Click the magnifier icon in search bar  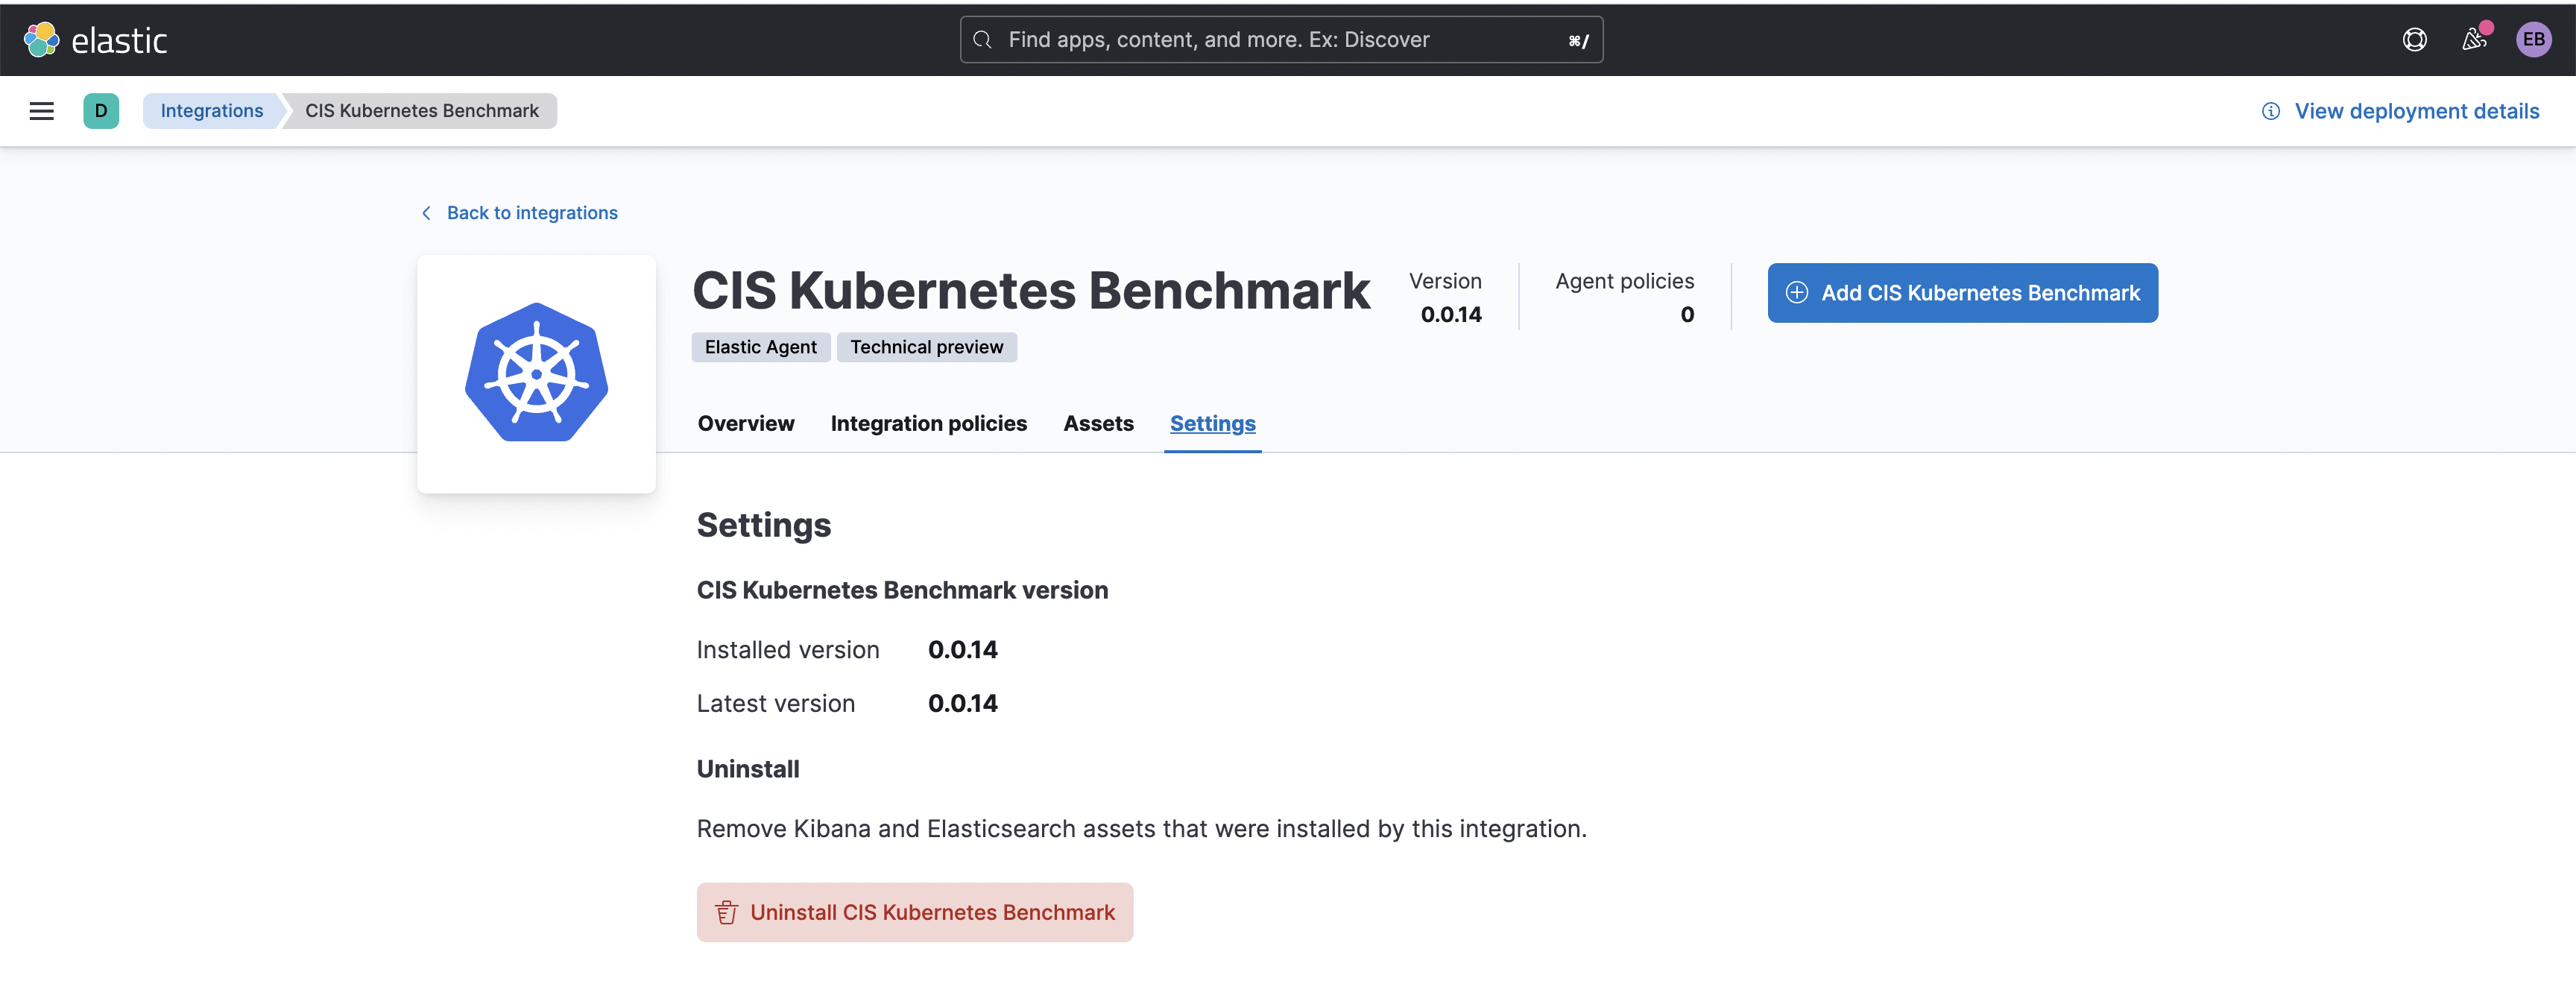click(983, 39)
